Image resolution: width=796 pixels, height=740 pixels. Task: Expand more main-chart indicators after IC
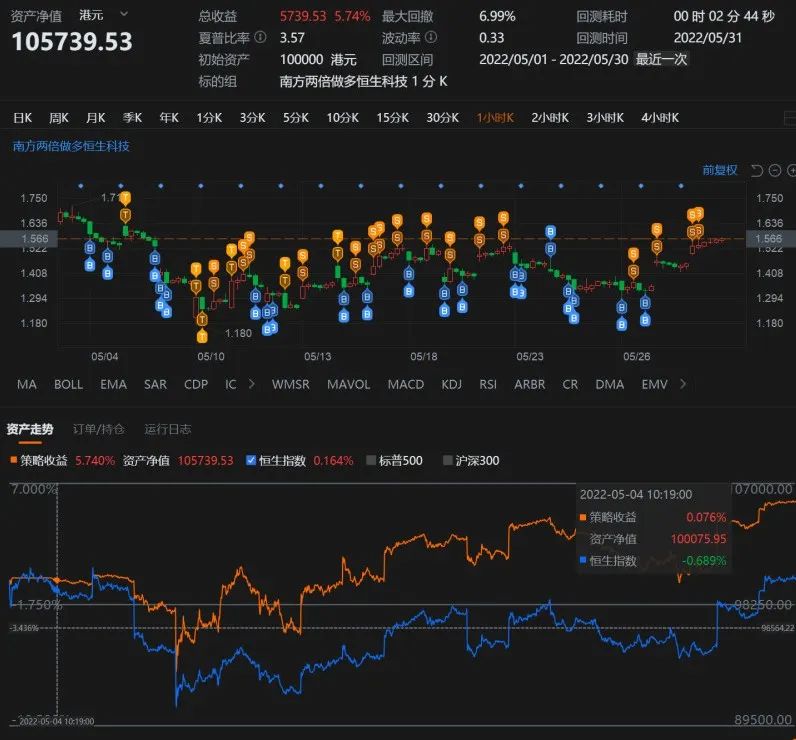(251, 384)
